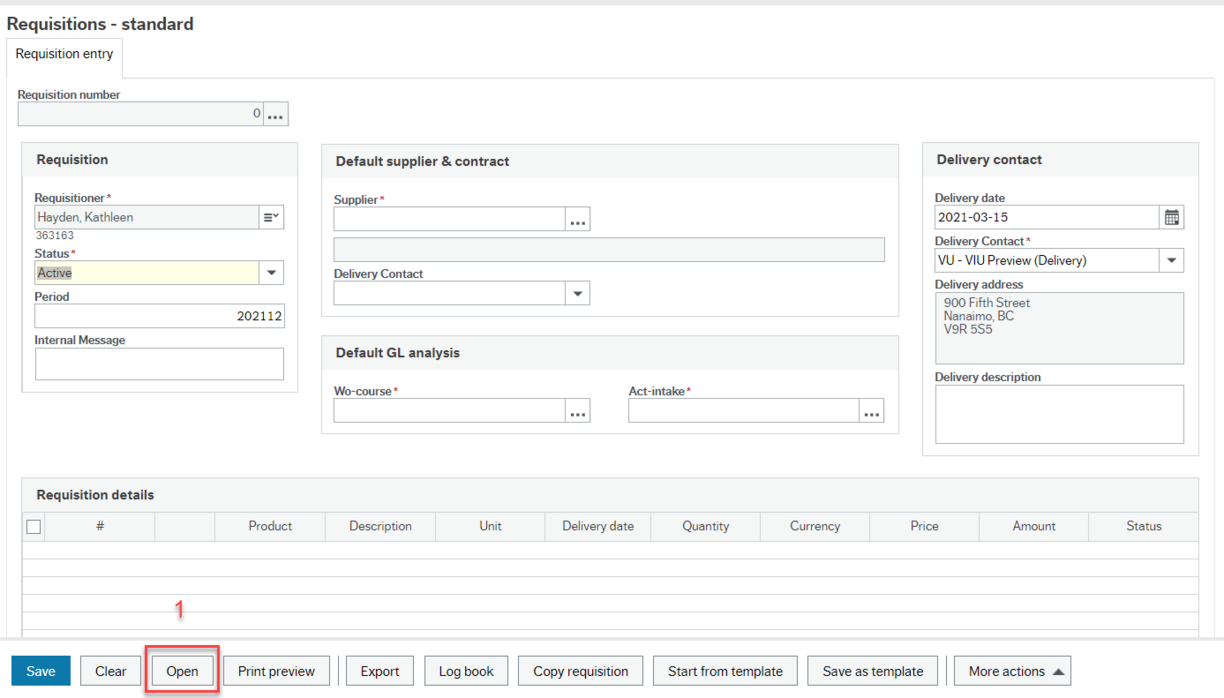Open the Supplier lookup
Image resolution: width=1224 pixels, height=698 pixels.
coord(577,218)
